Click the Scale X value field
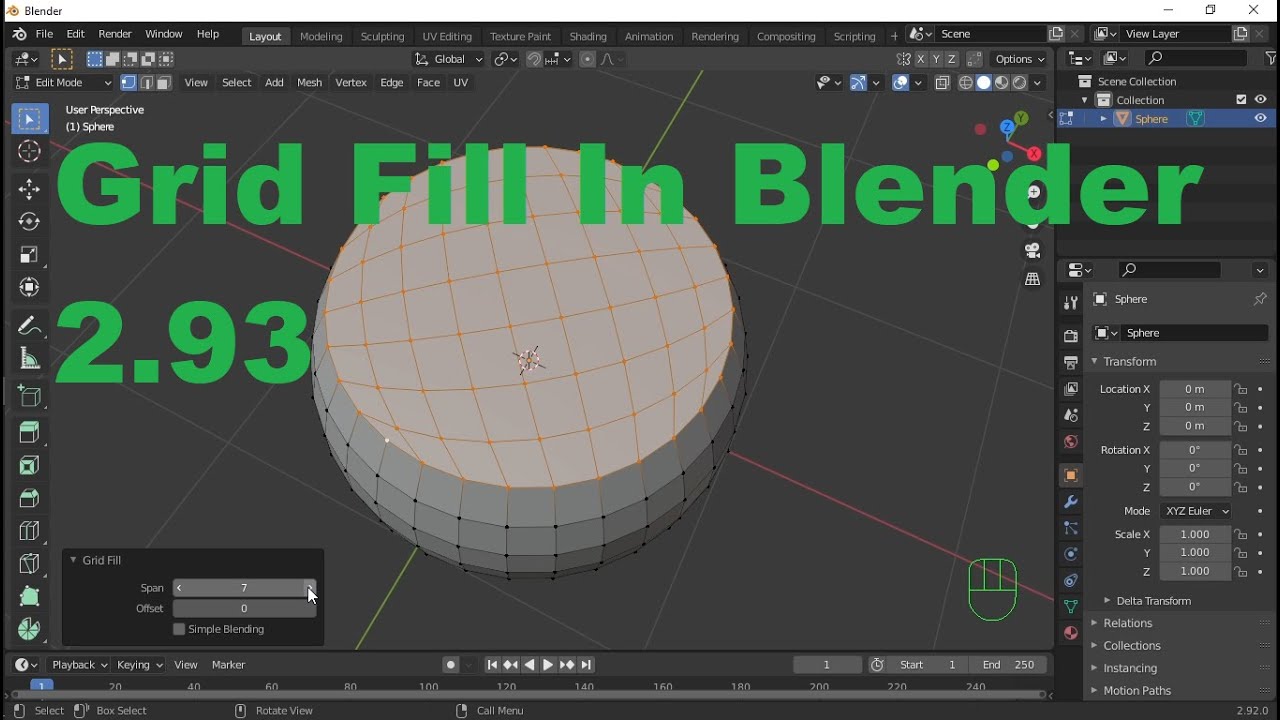The height and width of the screenshot is (720, 1280). [x=1195, y=534]
